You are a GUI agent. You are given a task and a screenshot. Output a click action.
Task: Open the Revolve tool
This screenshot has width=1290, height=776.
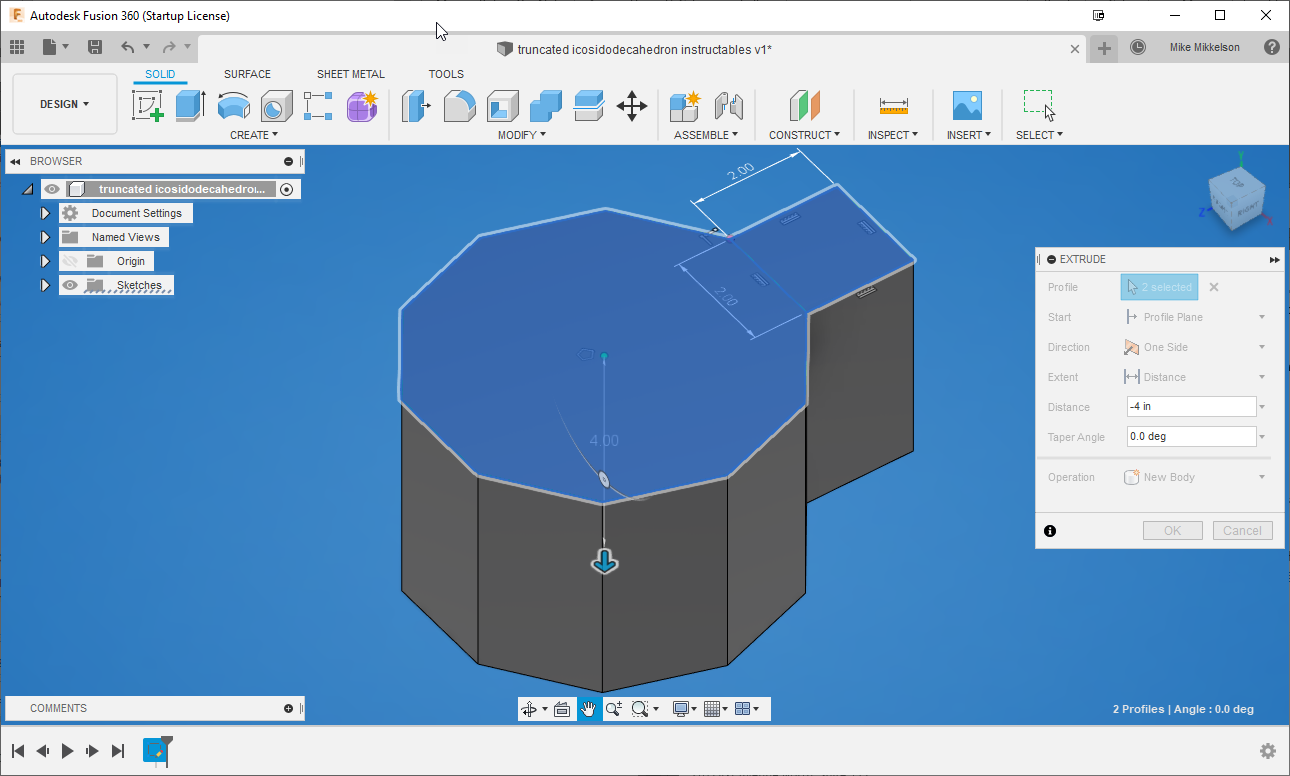pos(233,105)
